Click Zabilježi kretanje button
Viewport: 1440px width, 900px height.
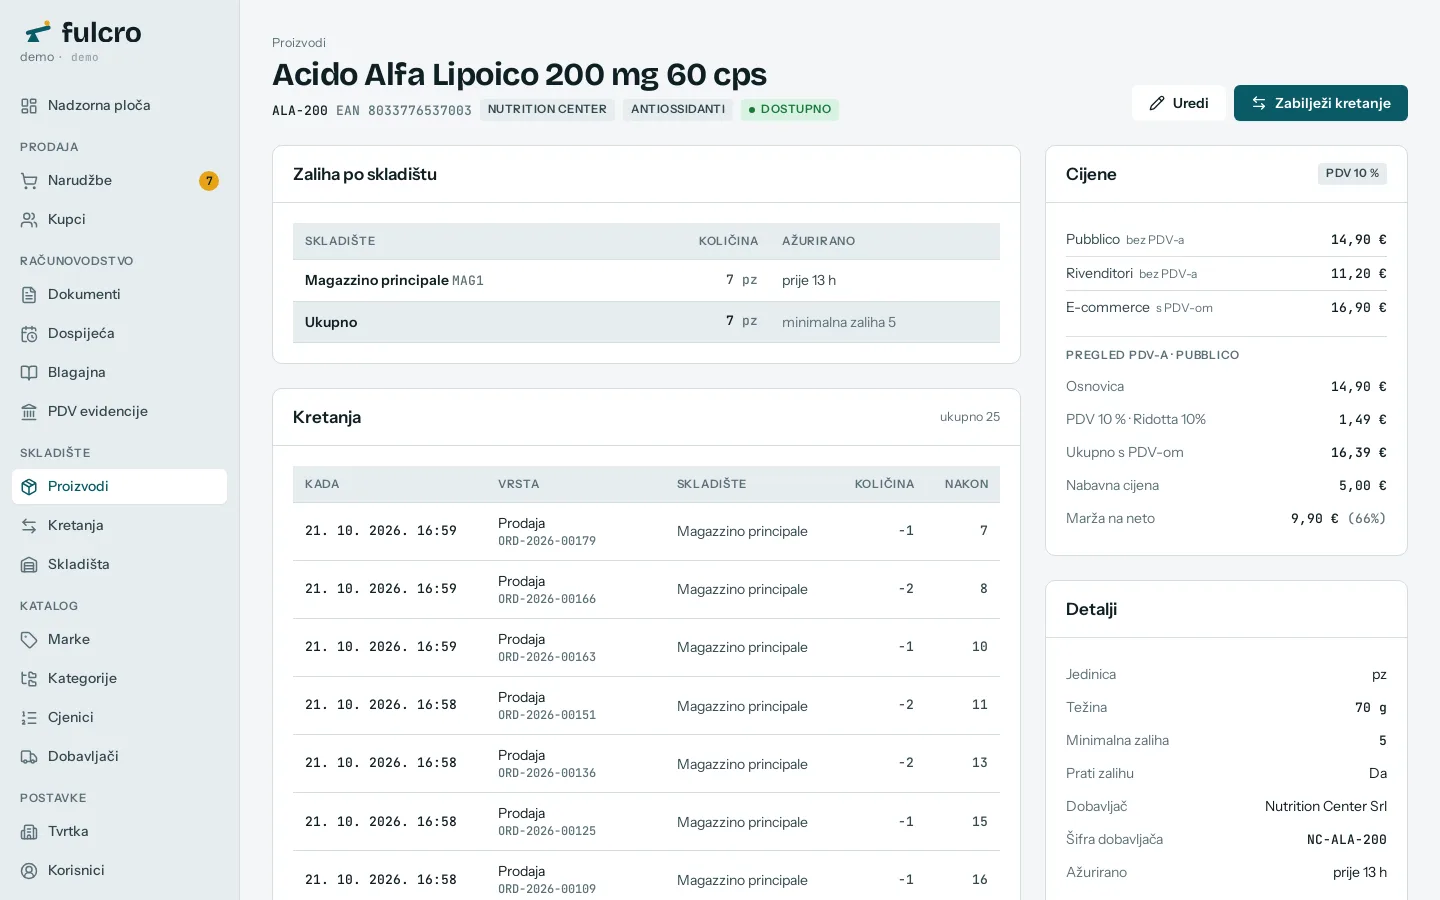1320,103
